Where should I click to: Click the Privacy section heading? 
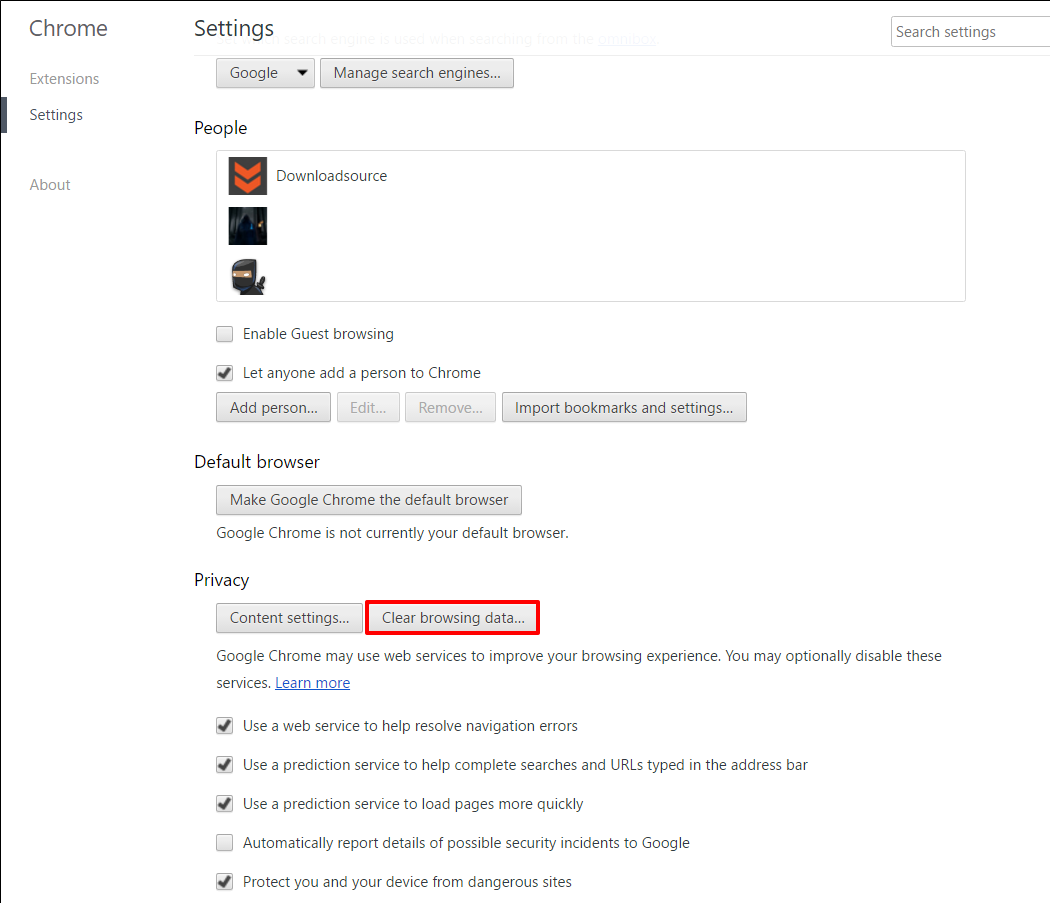pos(222,580)
